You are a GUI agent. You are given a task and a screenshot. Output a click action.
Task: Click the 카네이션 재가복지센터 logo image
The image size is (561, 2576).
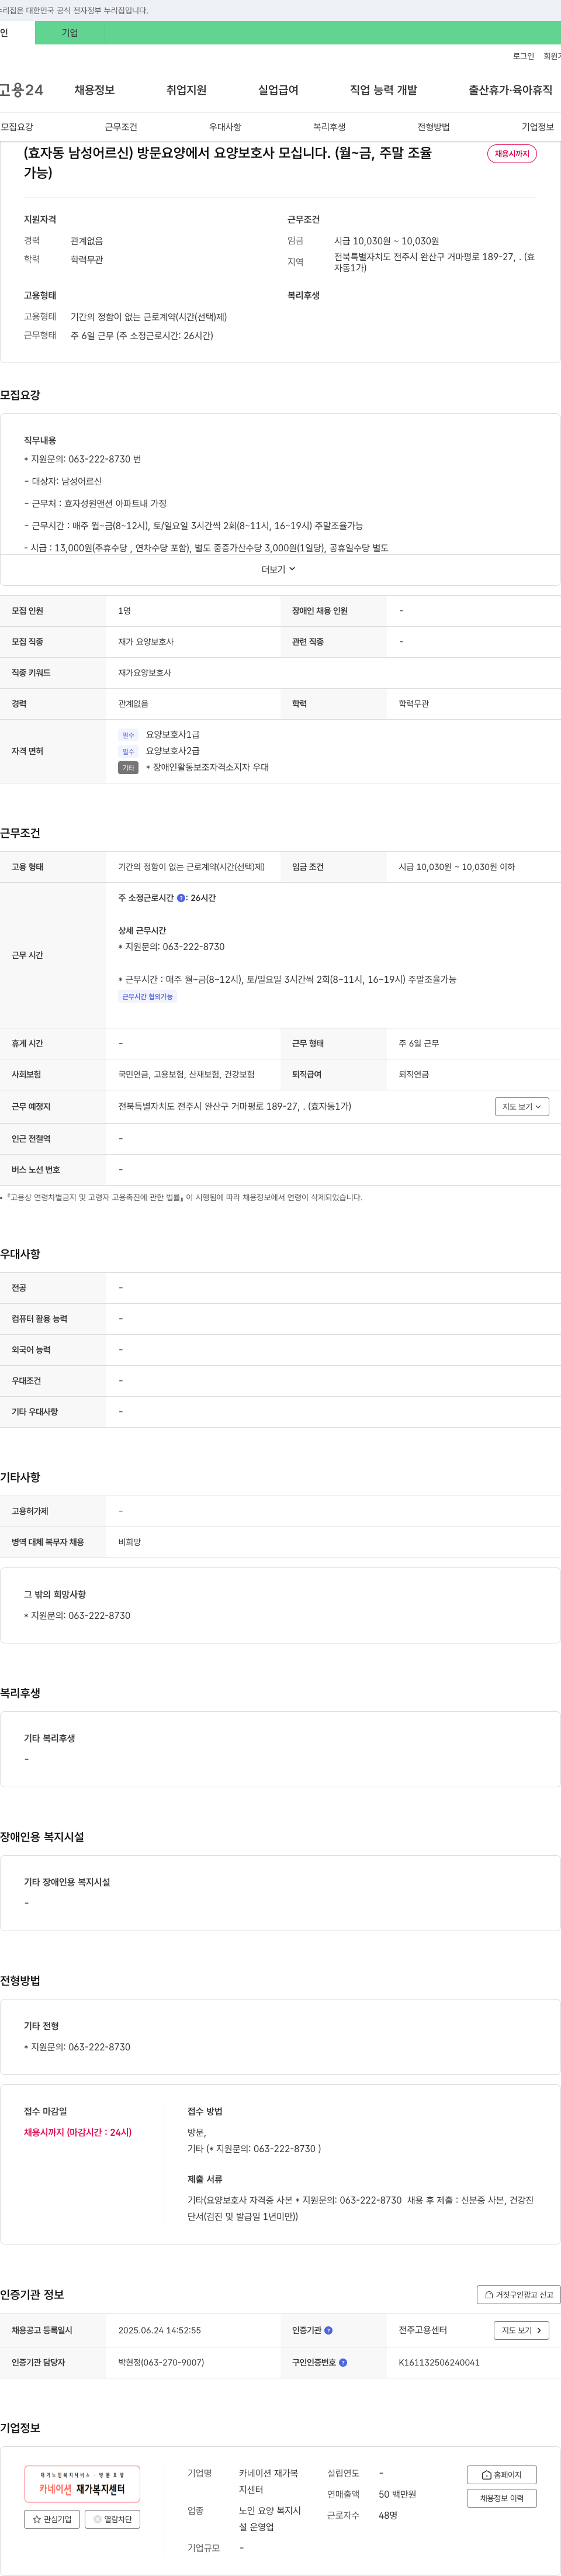82,2484
